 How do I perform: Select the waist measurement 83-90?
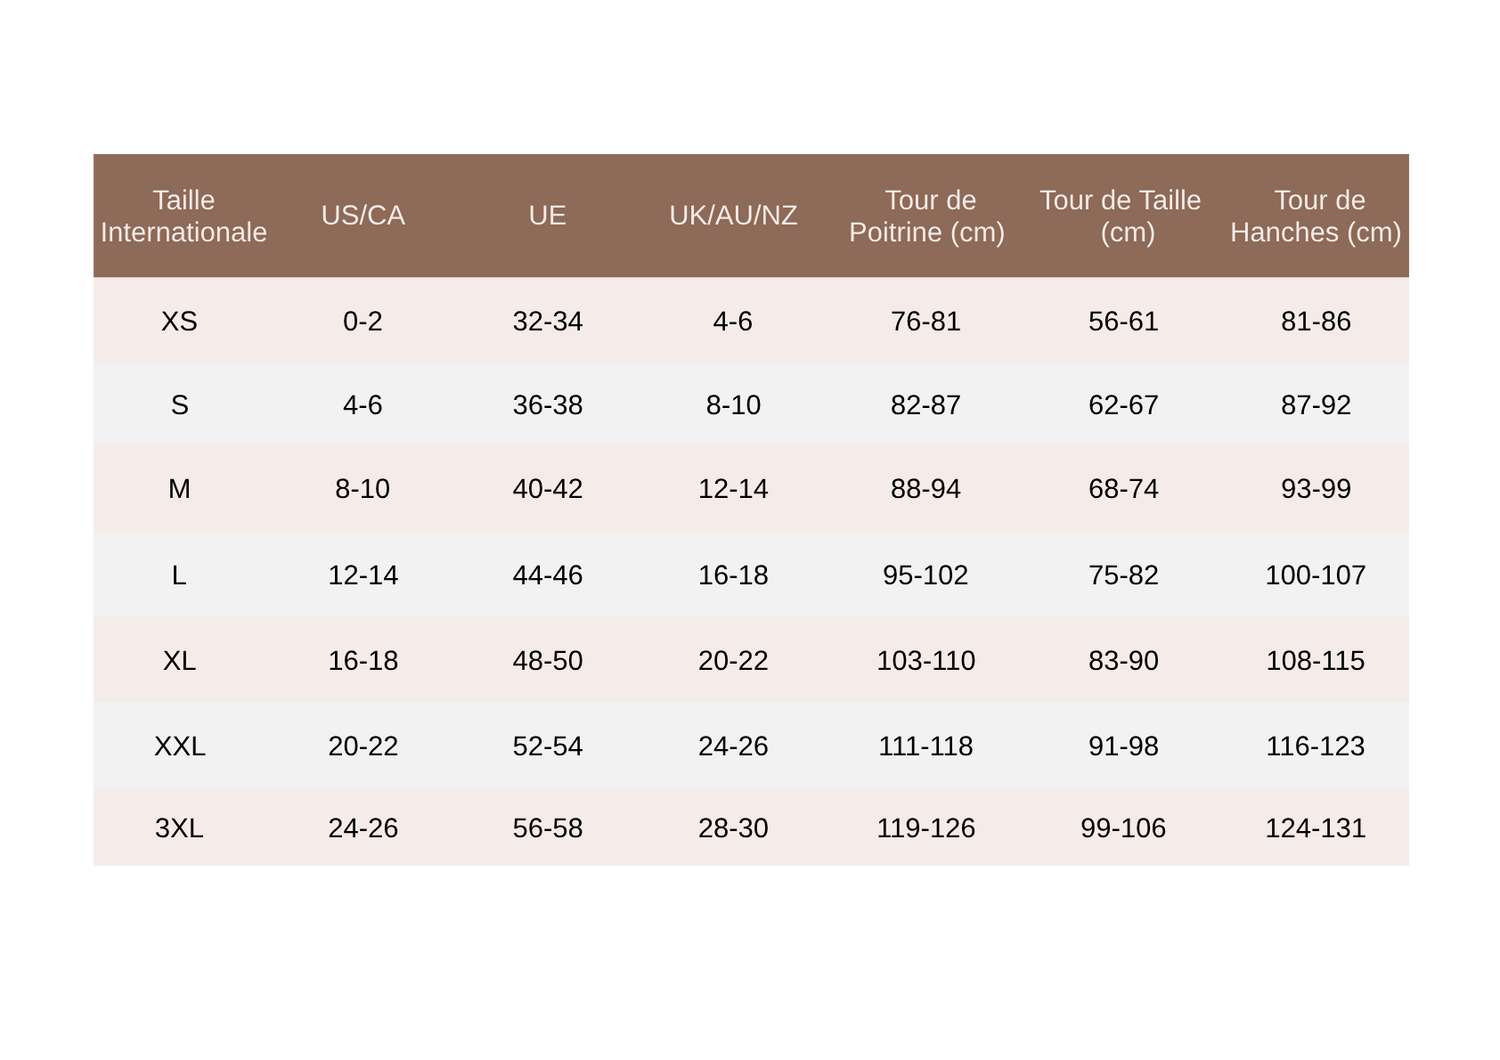(1123, 661)
